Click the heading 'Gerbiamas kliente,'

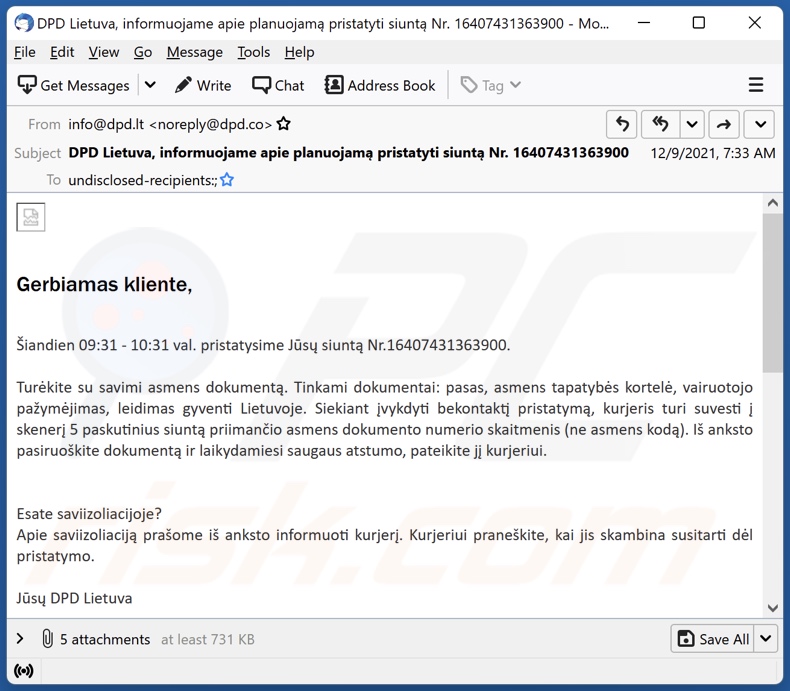(104, 285)
